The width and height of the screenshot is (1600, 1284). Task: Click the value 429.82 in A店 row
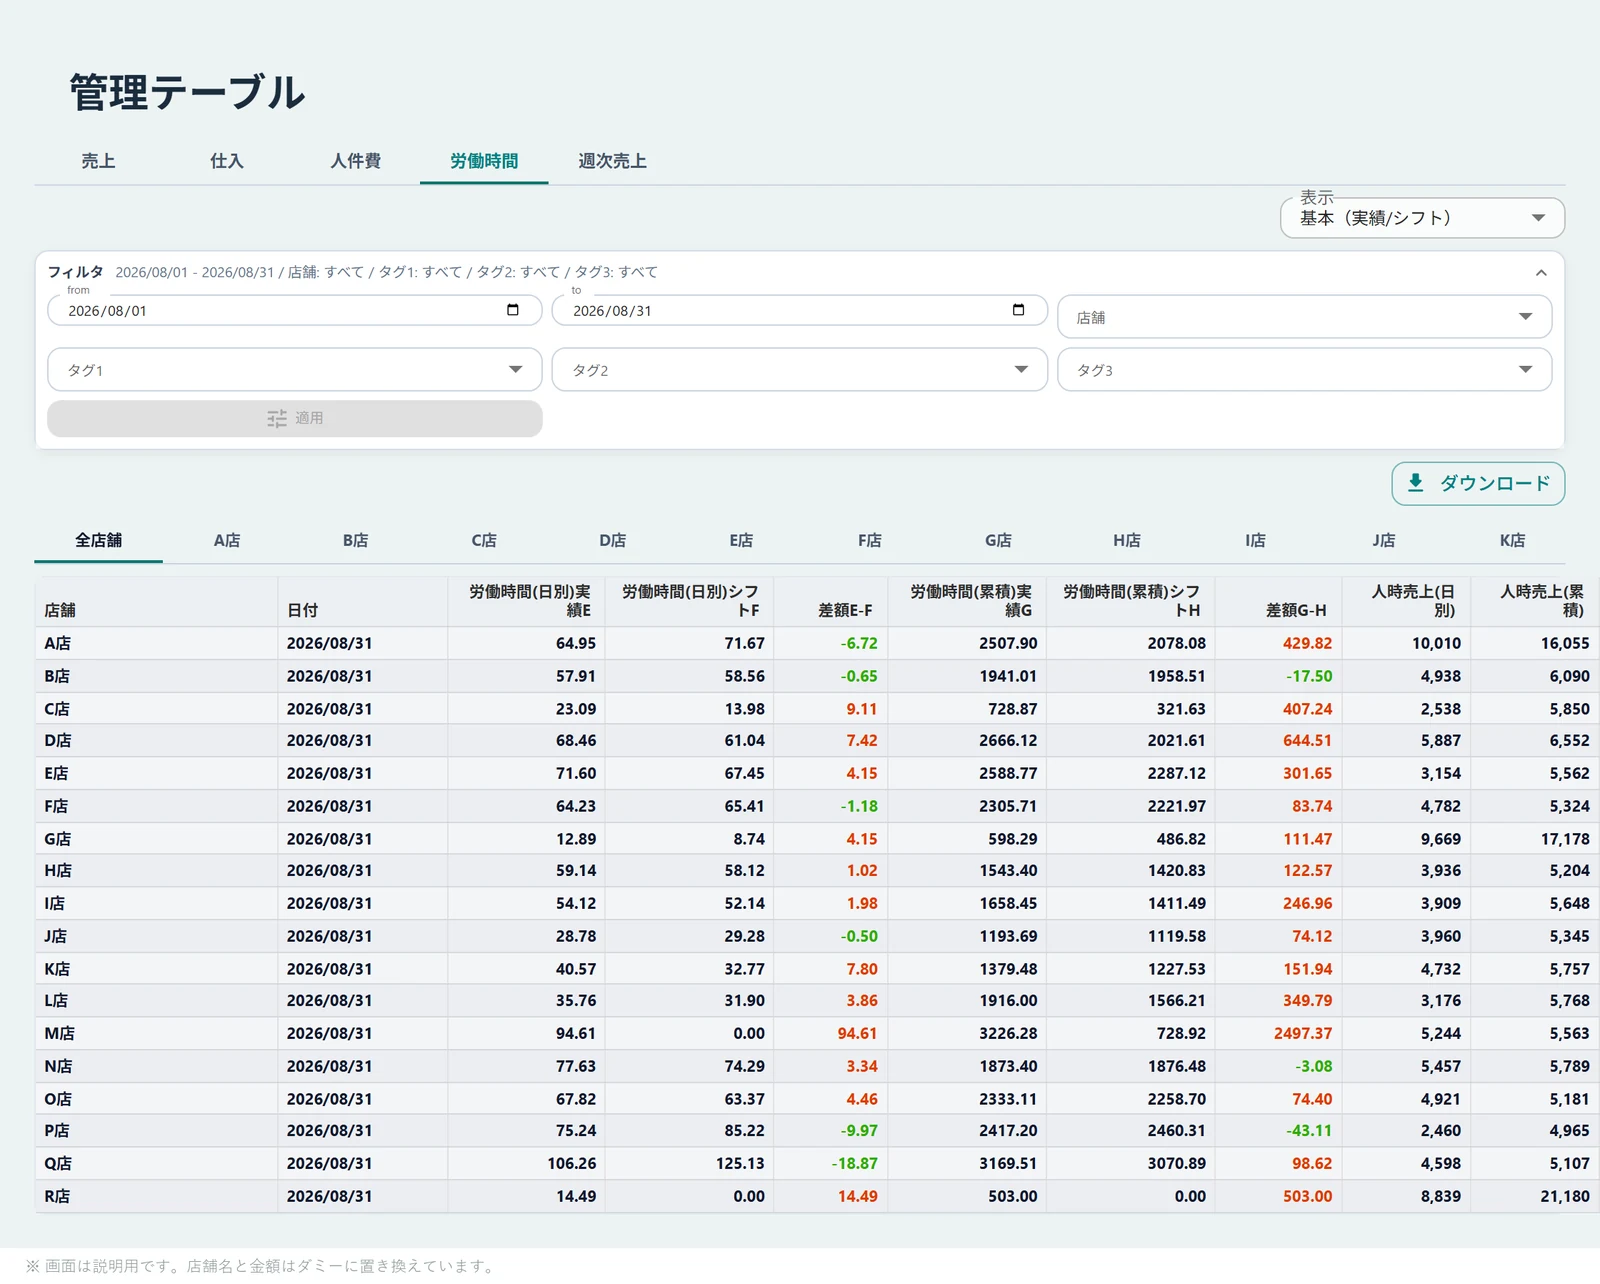(1307, 643)
